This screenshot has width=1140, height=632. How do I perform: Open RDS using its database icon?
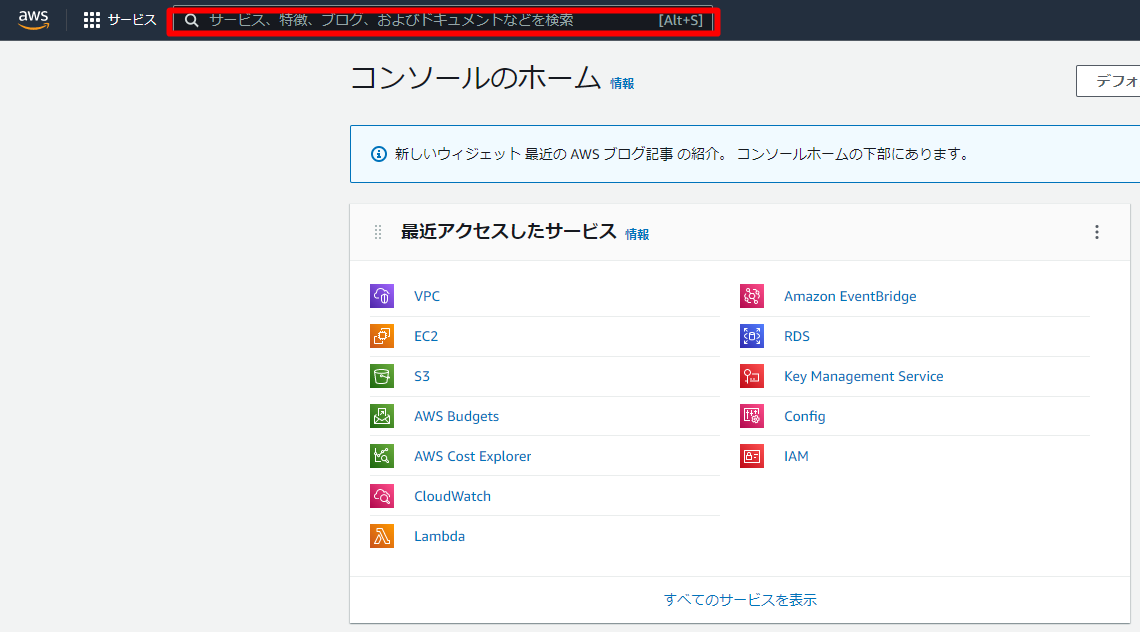(751, 336)
